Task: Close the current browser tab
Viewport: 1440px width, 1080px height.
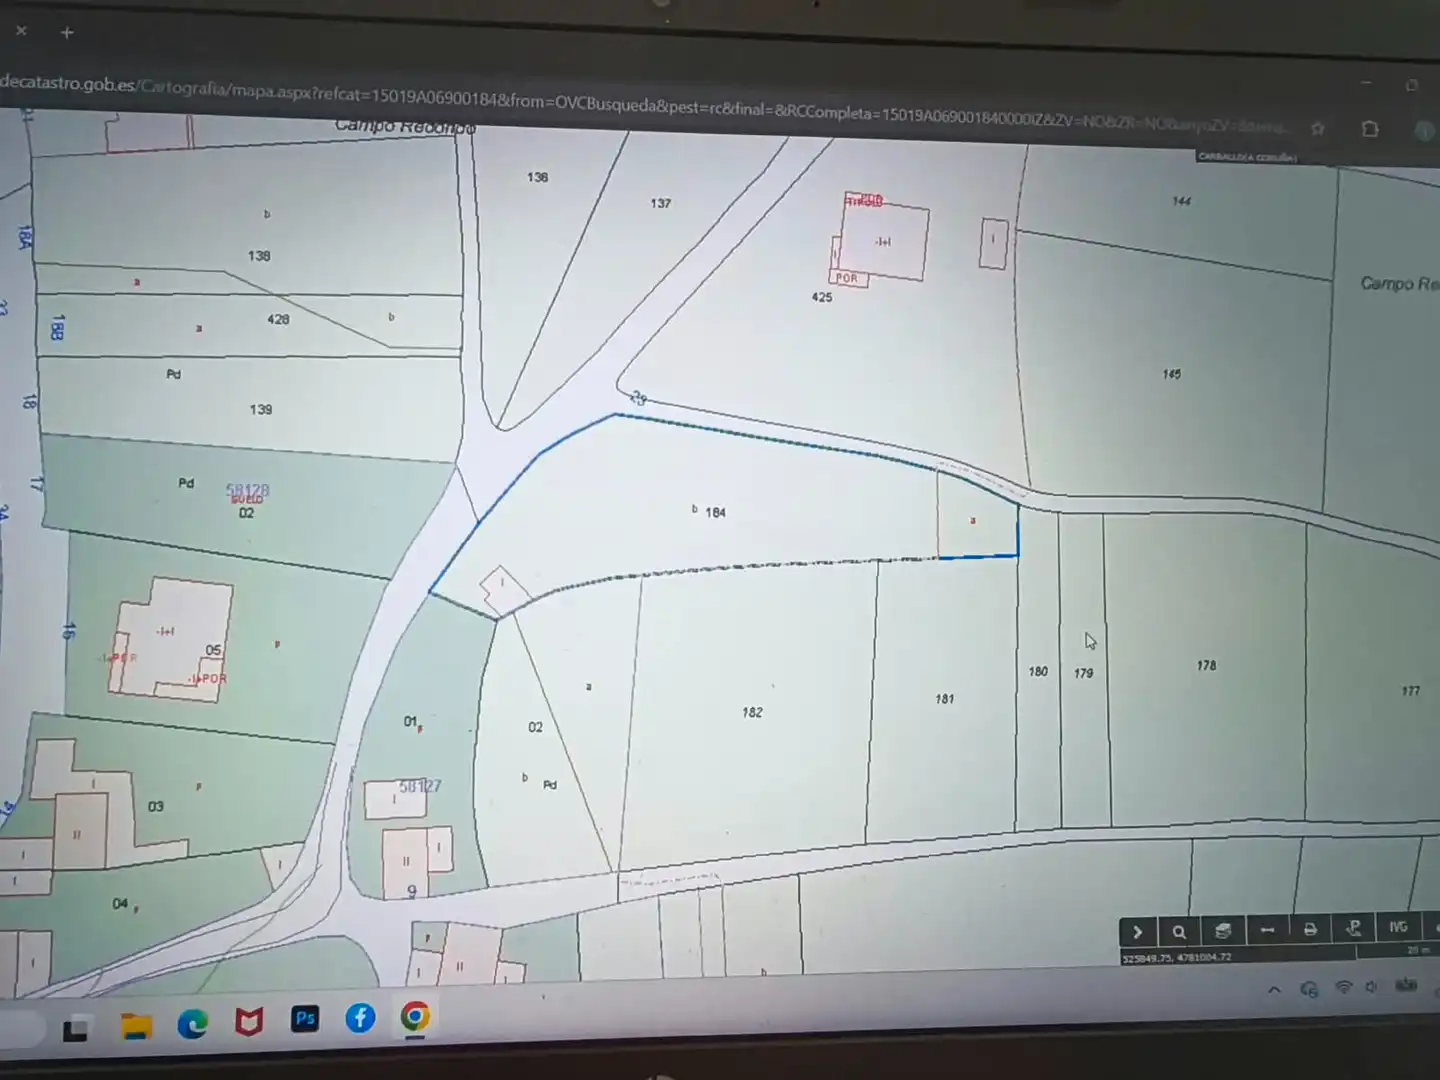Action: pos(21,31)
